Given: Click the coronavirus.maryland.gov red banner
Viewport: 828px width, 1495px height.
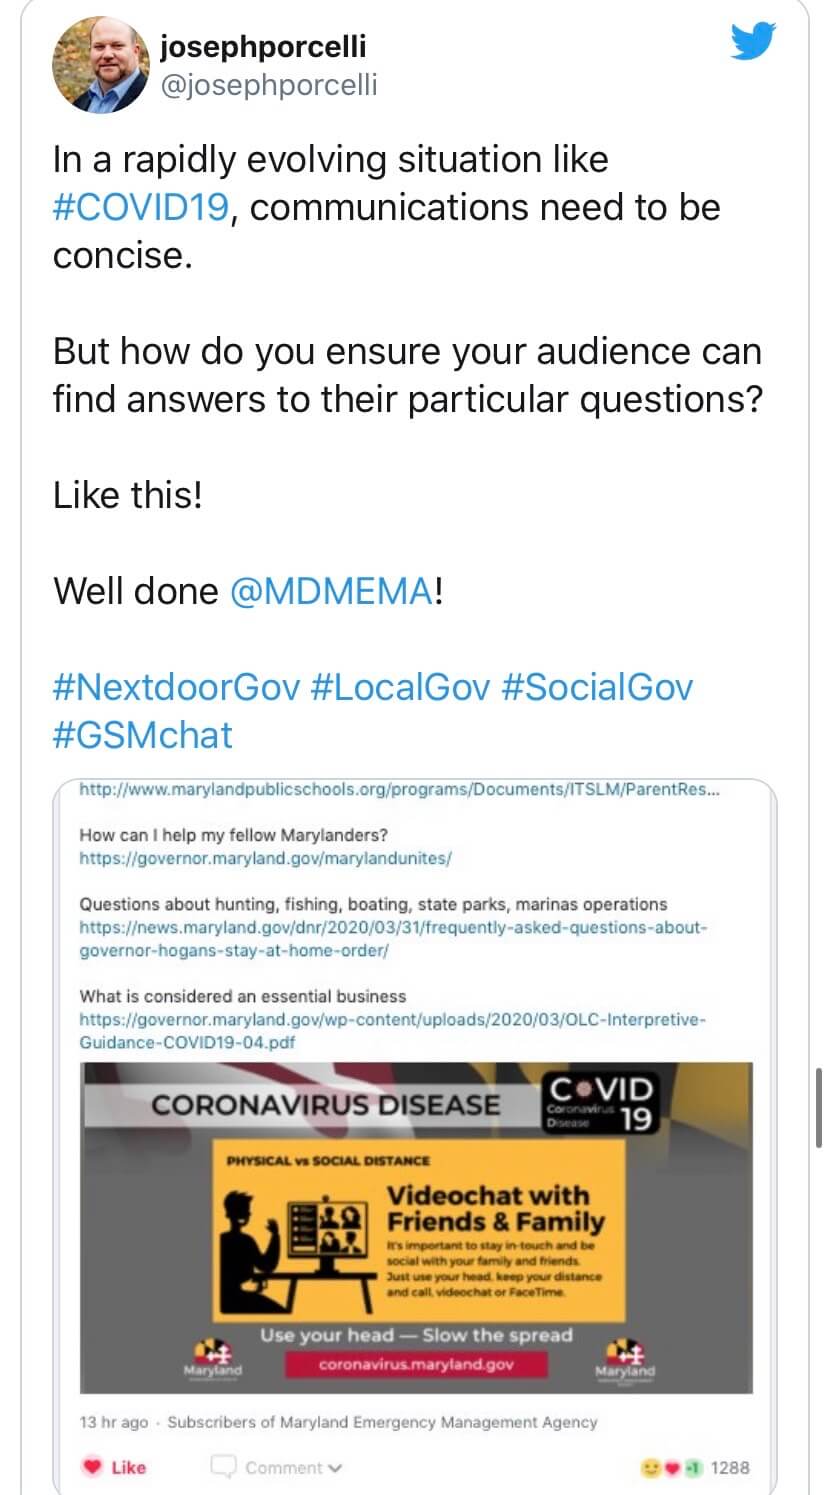Looking at the screenshot, I should (x=415, y=1364).
